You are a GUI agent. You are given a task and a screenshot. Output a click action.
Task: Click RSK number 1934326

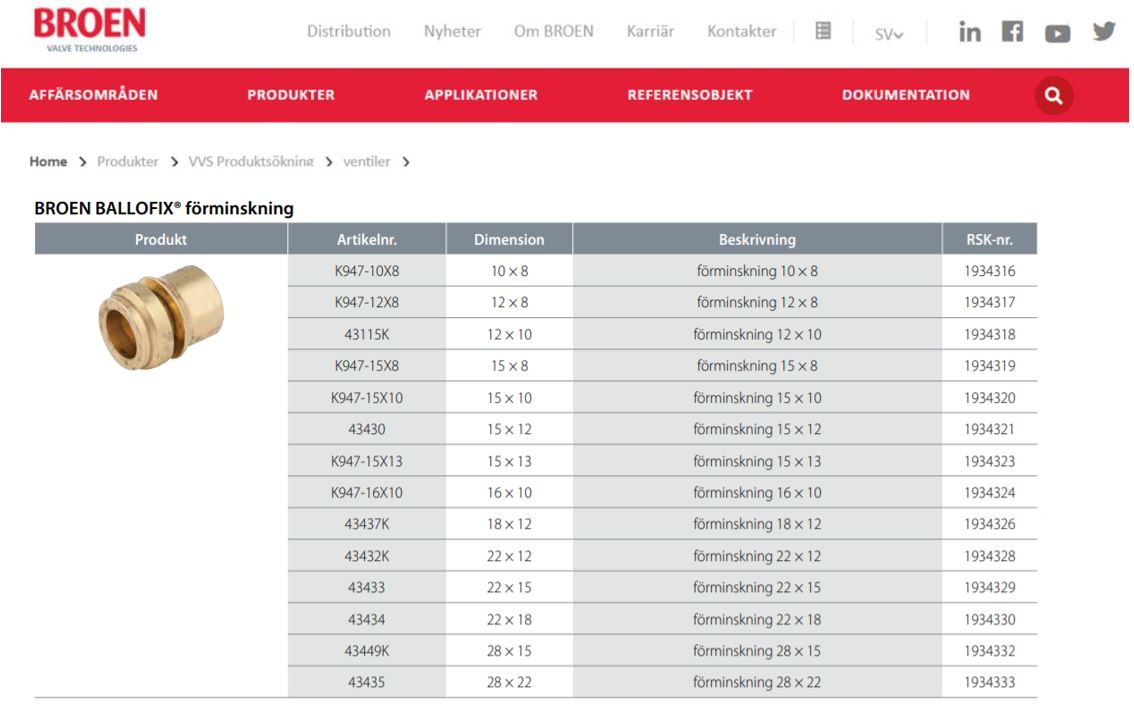point(989,524)
